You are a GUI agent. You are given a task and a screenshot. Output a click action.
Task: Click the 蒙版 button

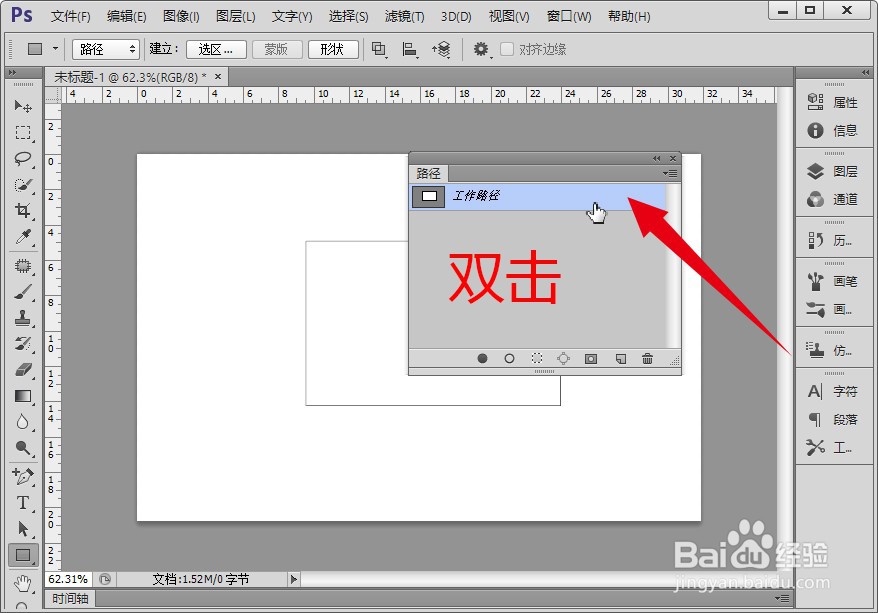tap(277, 49)
